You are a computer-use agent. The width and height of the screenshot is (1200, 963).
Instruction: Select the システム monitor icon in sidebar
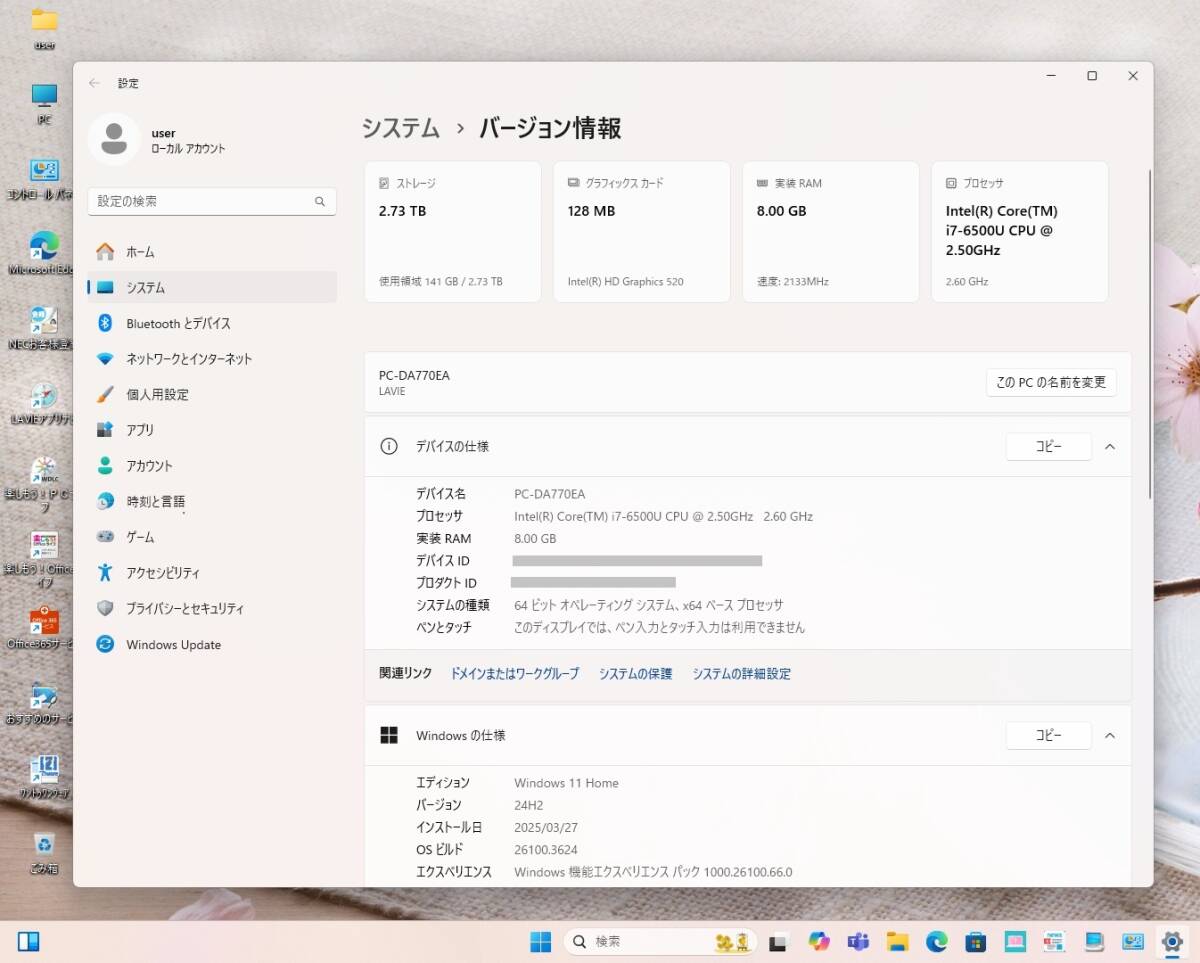pyautogui.click(x=105, y=287)
